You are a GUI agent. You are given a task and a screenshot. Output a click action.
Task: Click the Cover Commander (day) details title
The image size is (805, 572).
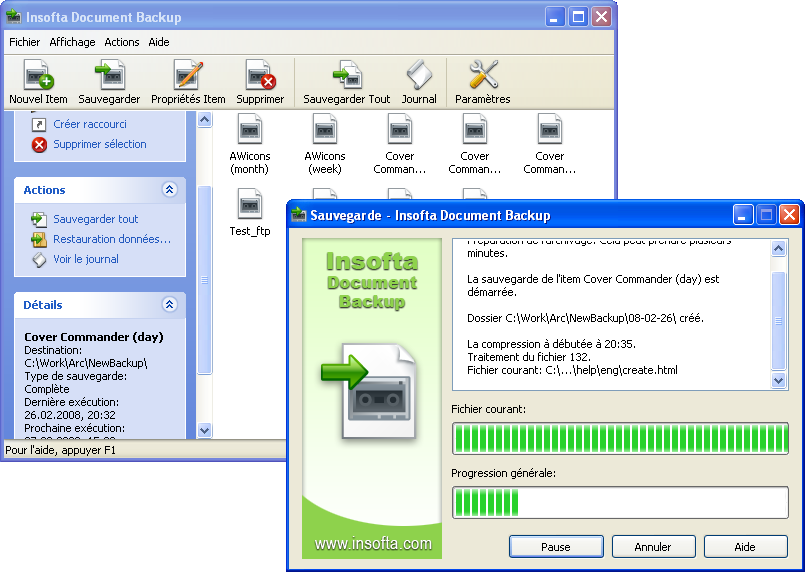click(93, 337)
